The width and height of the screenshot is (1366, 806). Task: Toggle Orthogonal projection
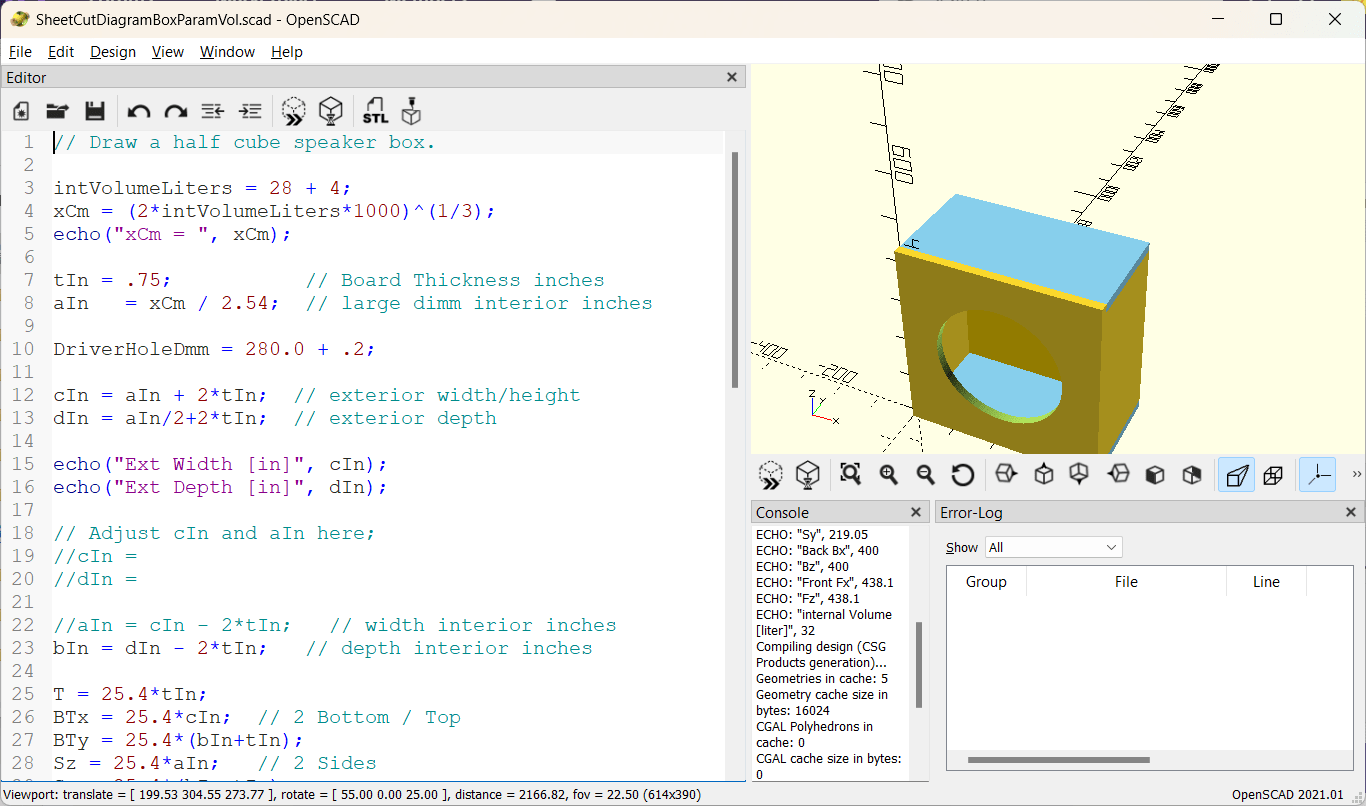point(1273,474)
